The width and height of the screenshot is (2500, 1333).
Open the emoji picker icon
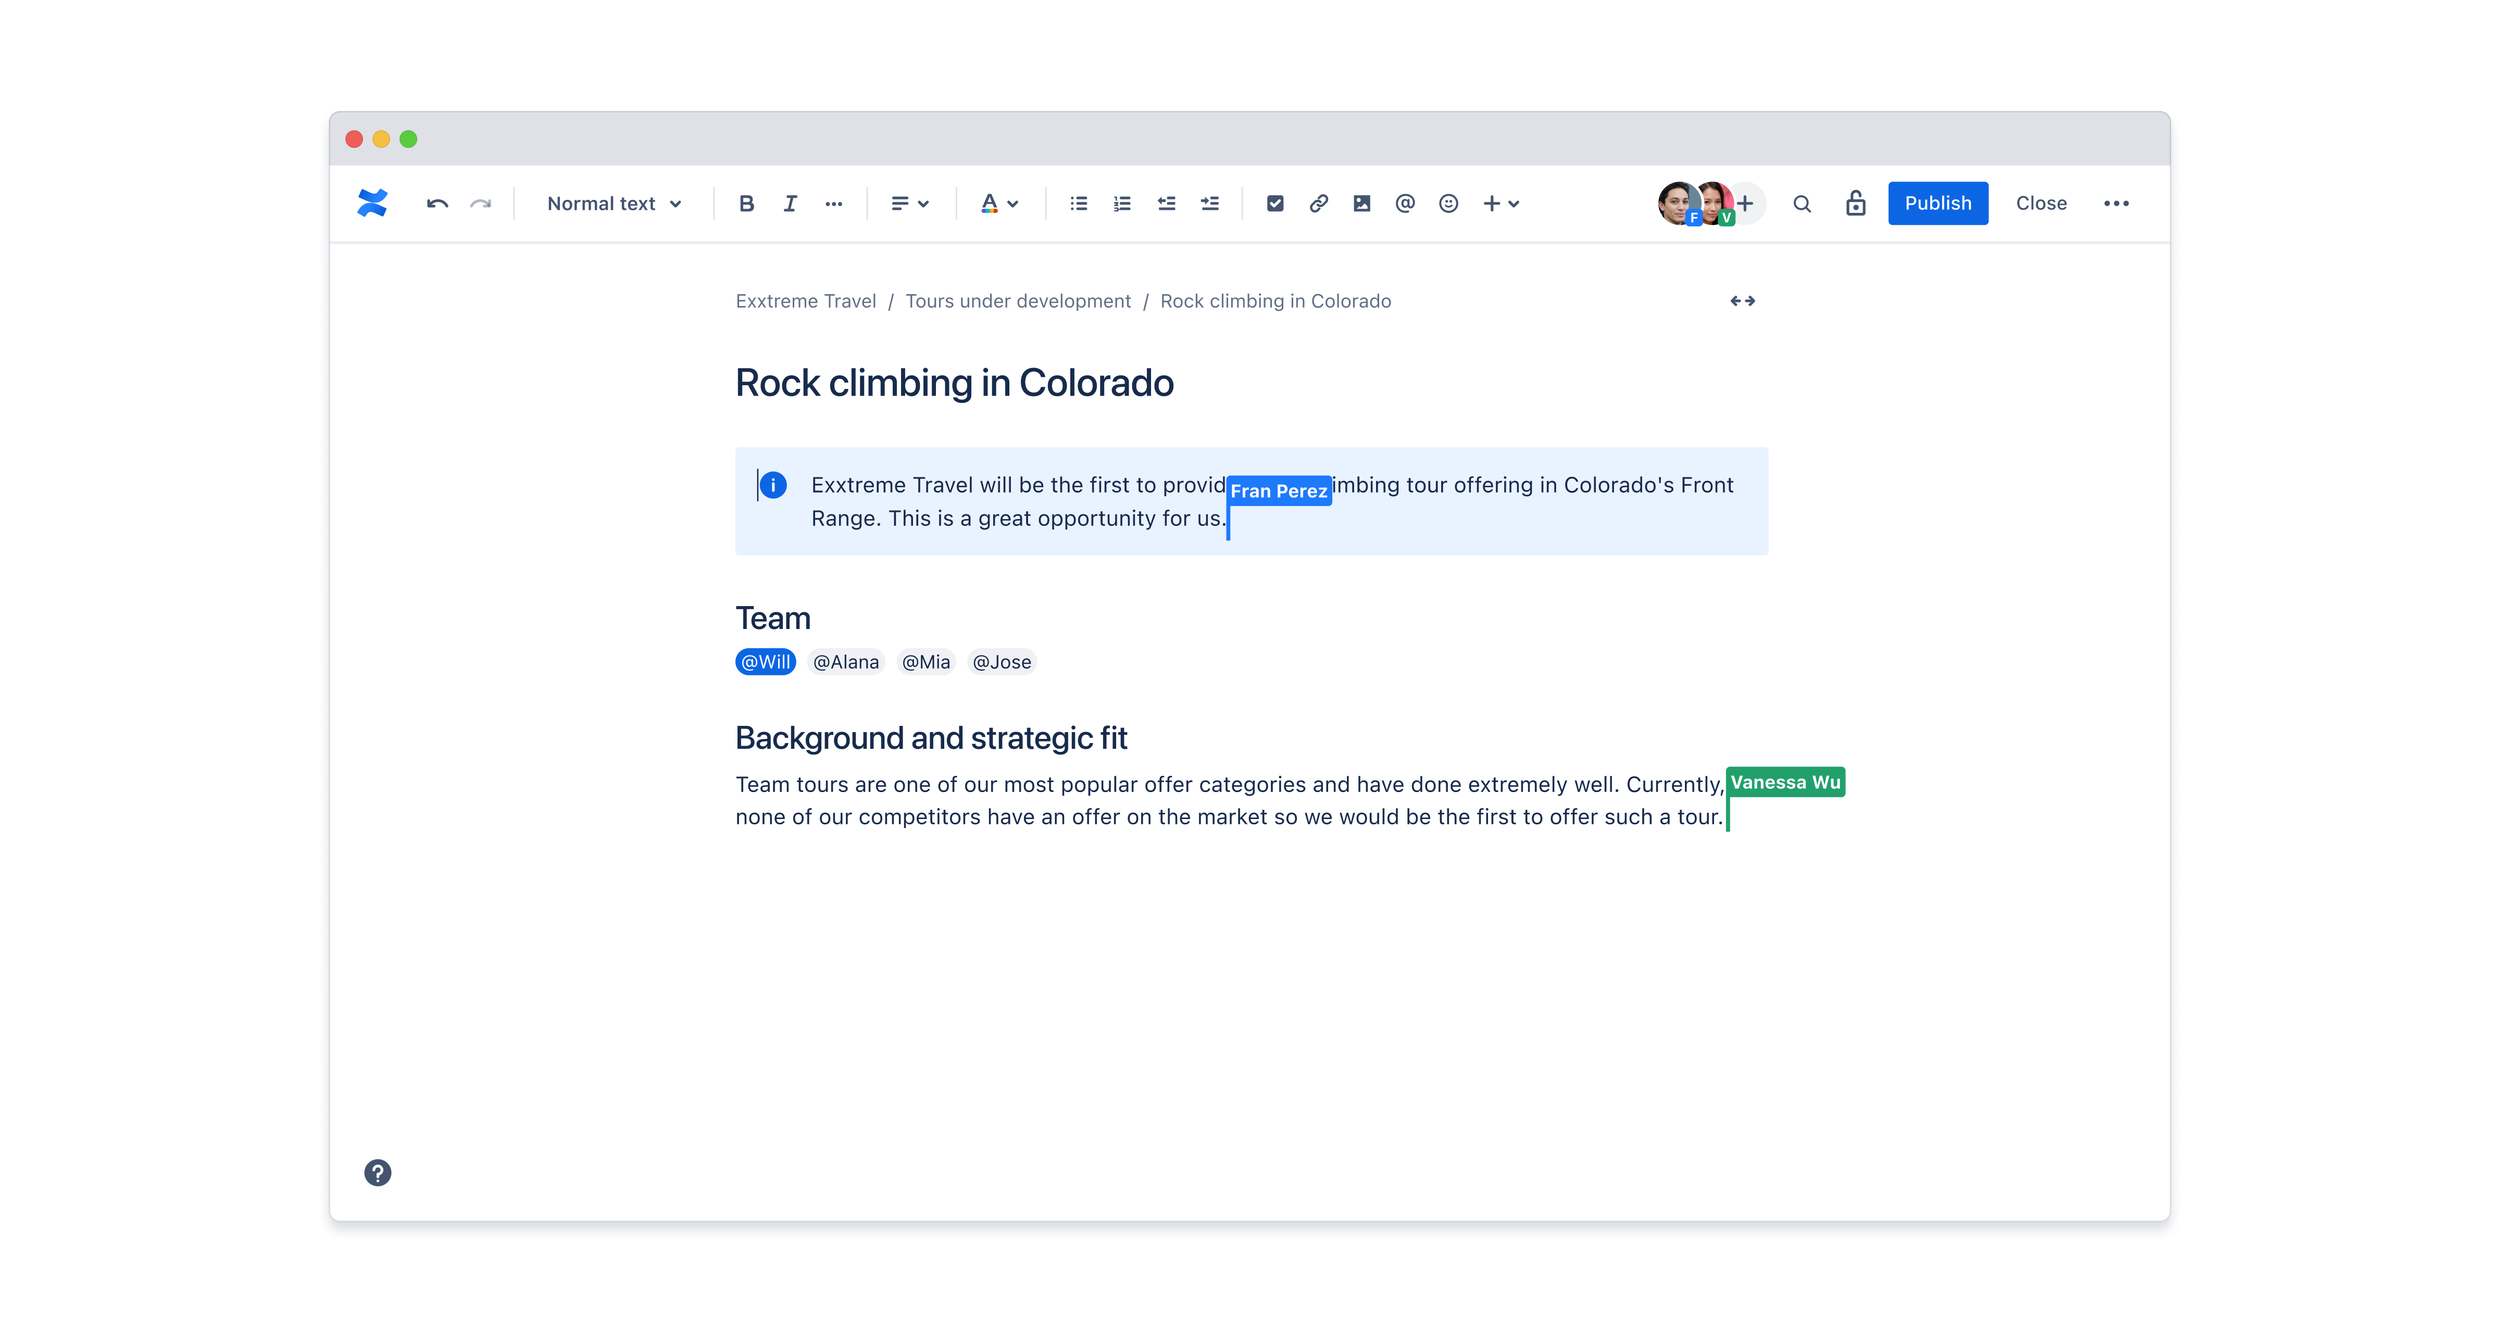pos(1448,204)
